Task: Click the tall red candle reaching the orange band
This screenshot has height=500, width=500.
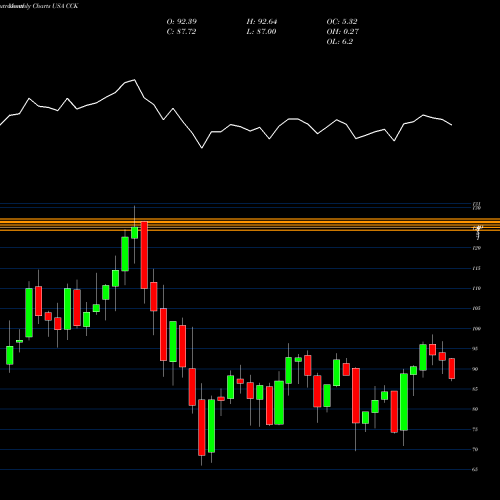Action: point(144,255)
